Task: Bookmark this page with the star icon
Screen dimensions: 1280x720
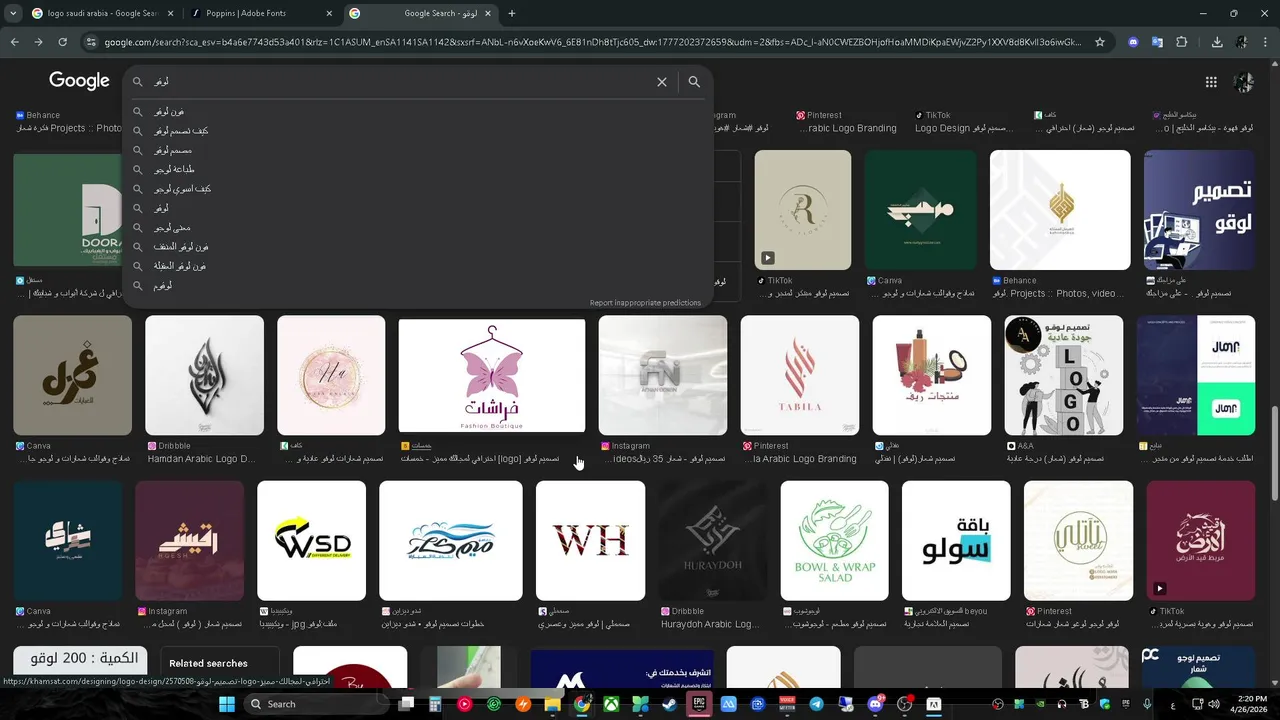Action: click(x=1100, y=42)
